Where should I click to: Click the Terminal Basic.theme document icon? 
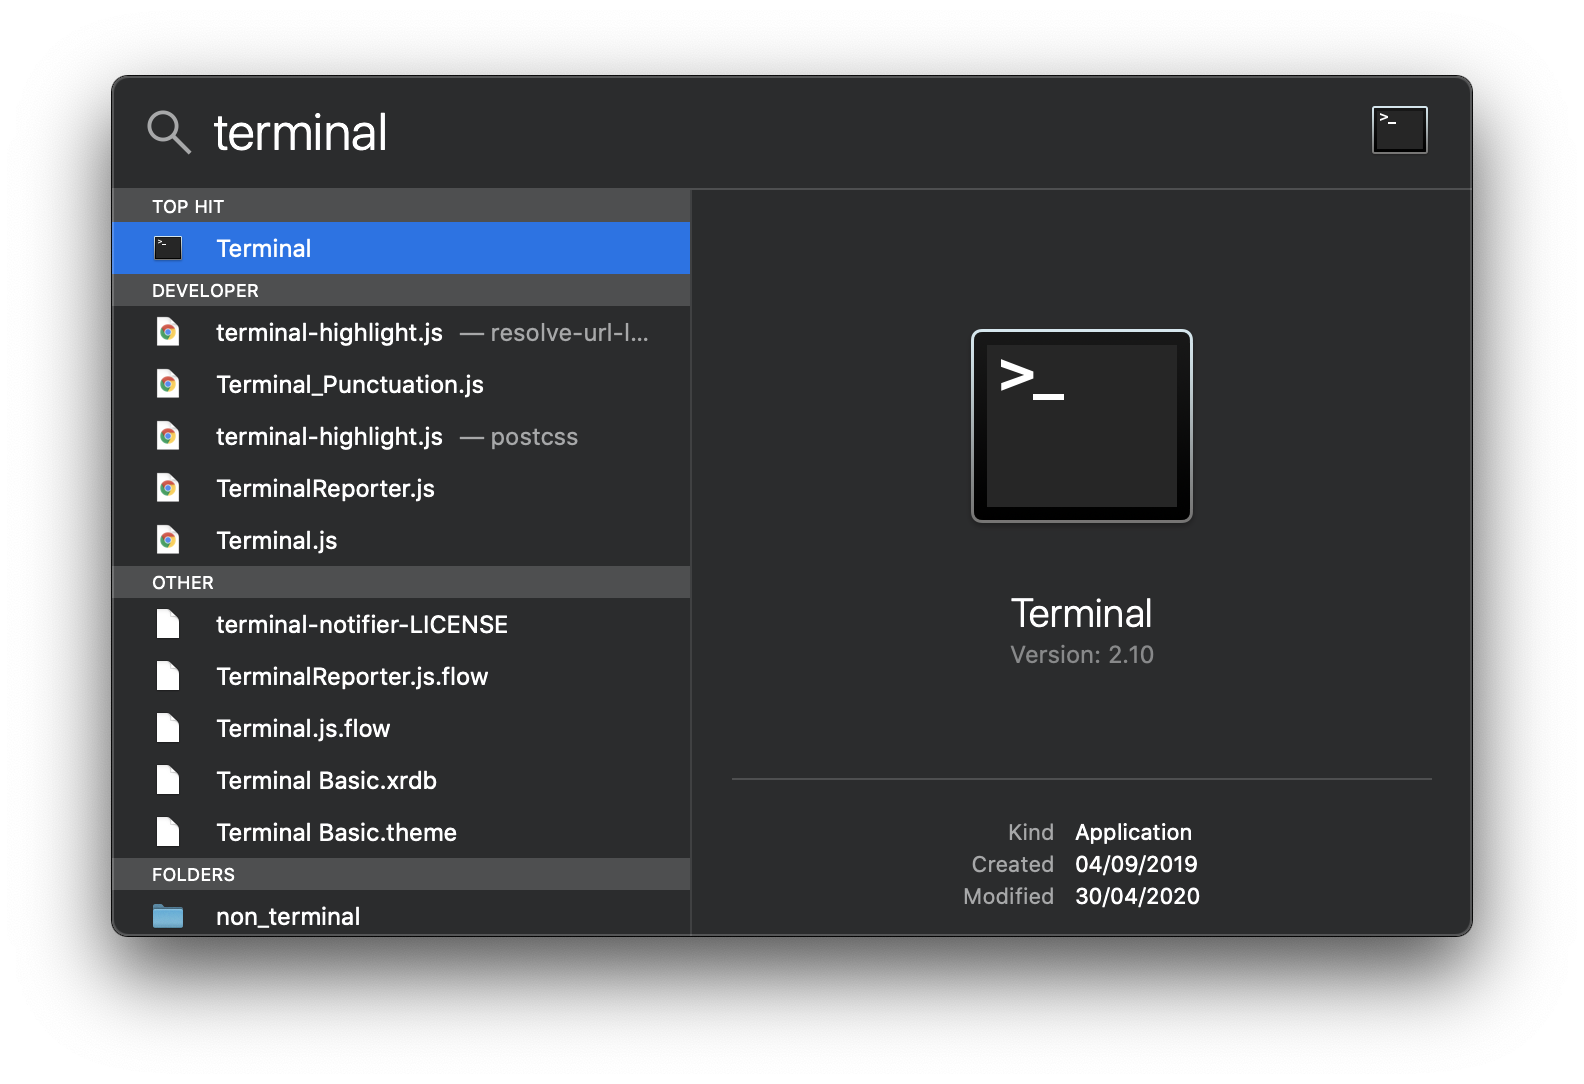click(x=168, y=832)
